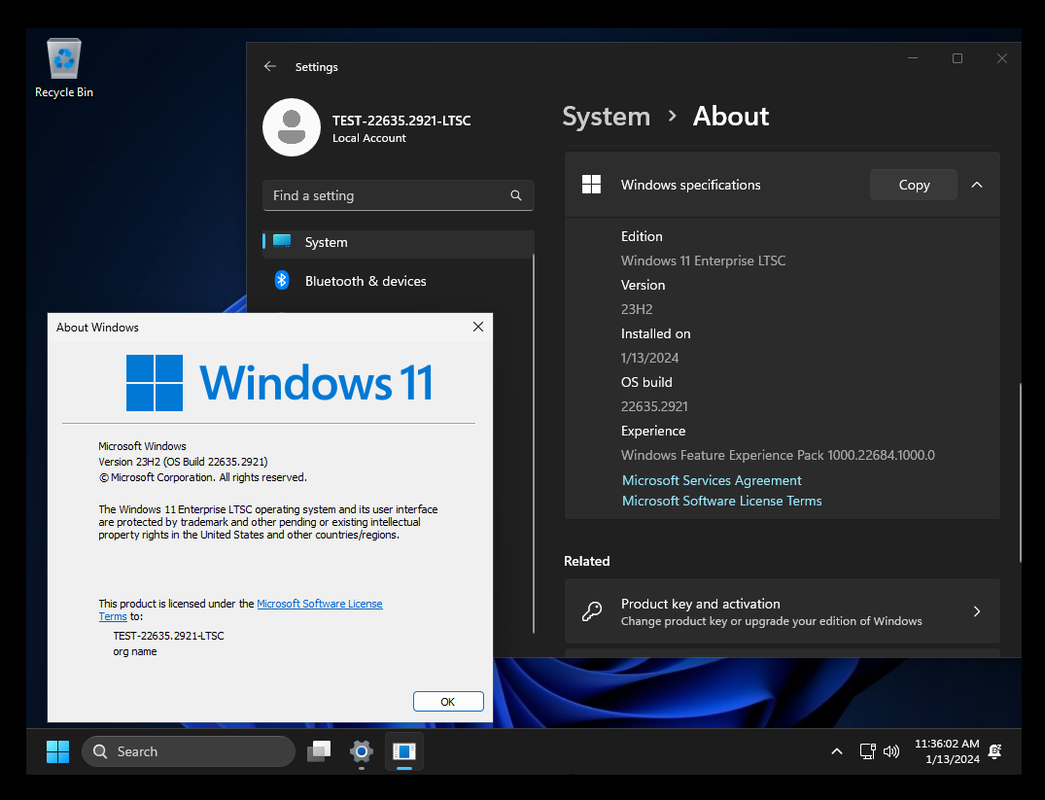The height and width of the screenshot is (800, 1045).
Task: Open the clock showing 11:36:02 AM
Action: tap(946, 751)
